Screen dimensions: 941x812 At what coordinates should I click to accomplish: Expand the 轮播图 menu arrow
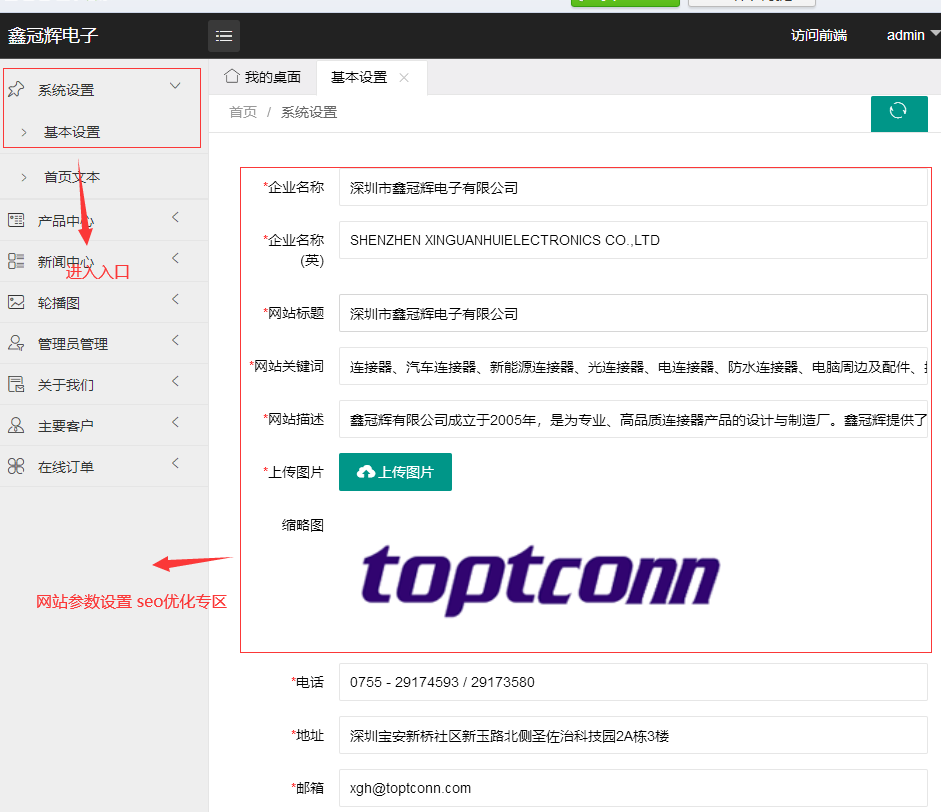click(175, 300)
